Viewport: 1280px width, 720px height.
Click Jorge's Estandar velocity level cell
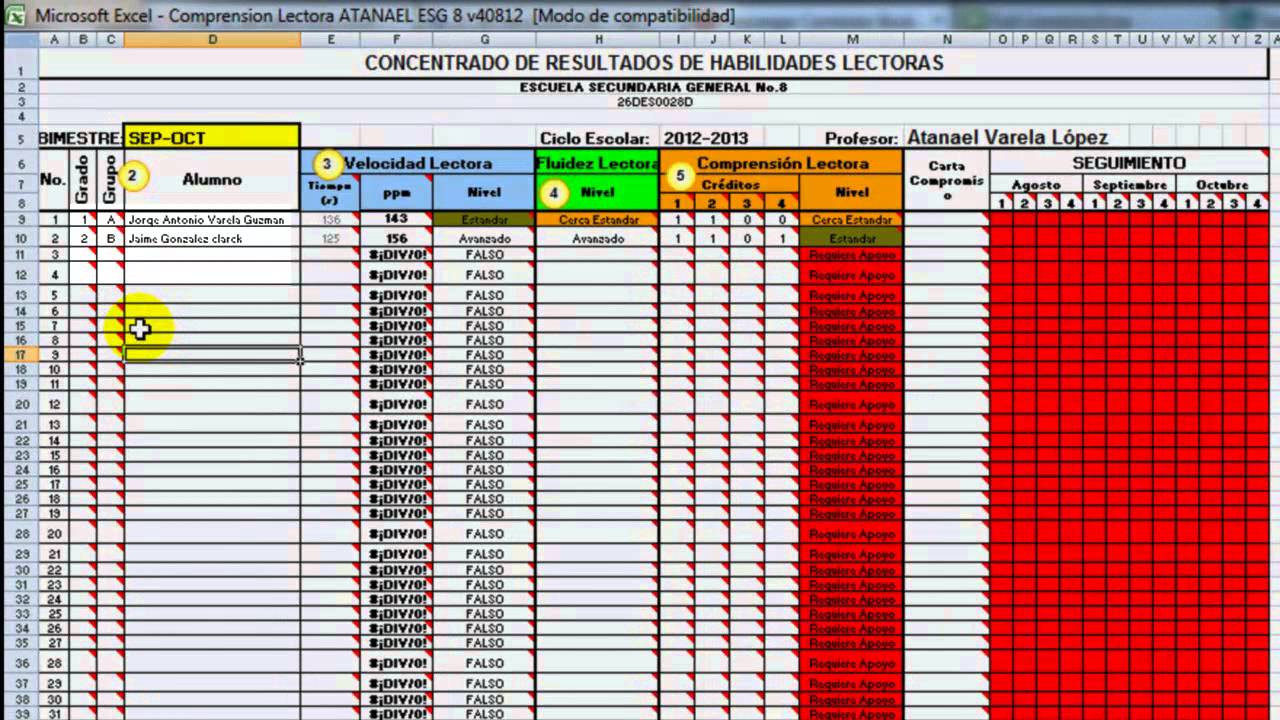click(x=484, y=220)
